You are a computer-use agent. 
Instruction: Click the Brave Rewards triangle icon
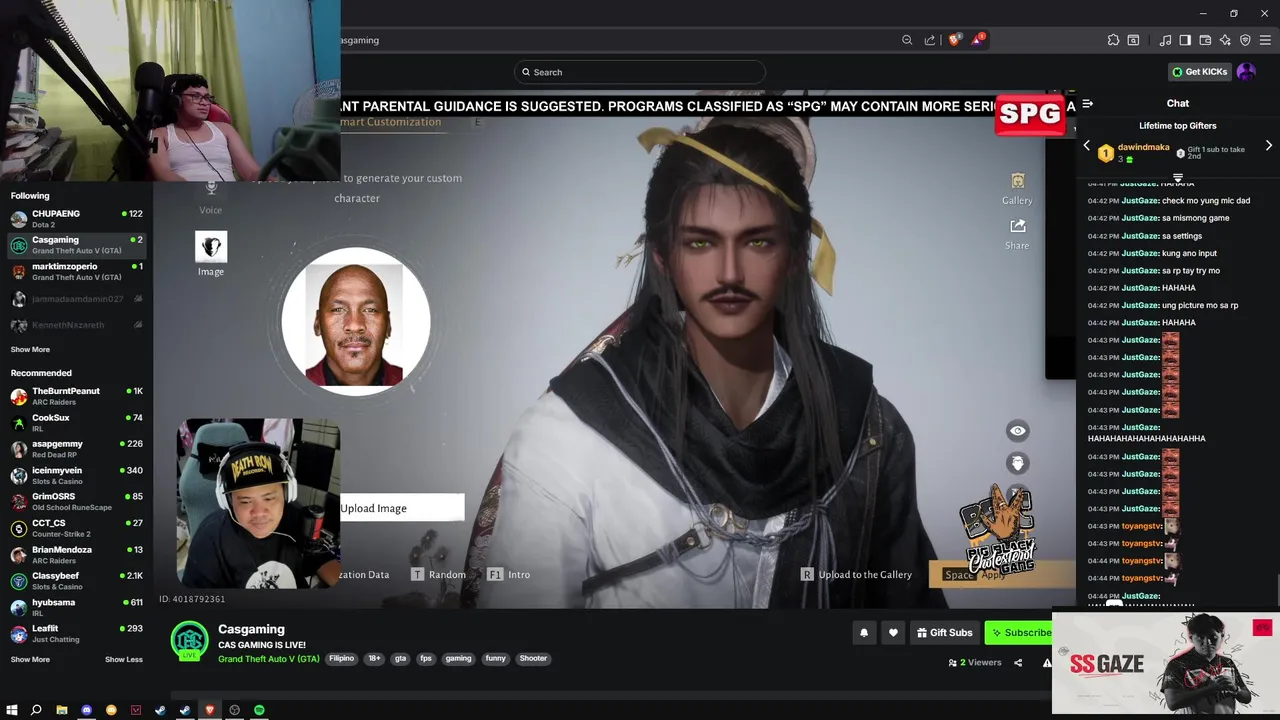pos(978,40)
